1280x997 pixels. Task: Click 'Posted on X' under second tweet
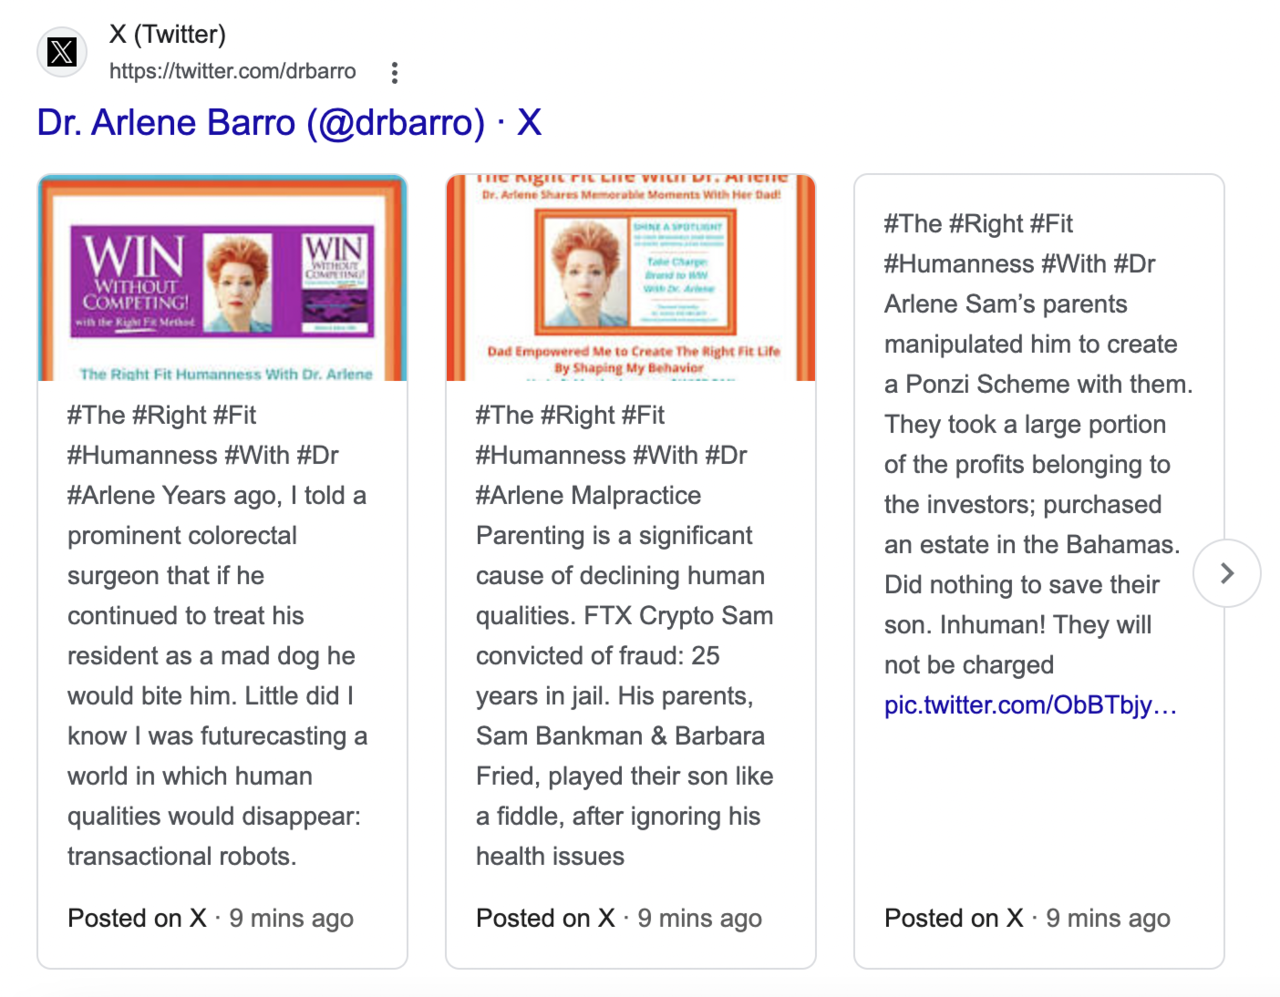[x=545, y=918]
